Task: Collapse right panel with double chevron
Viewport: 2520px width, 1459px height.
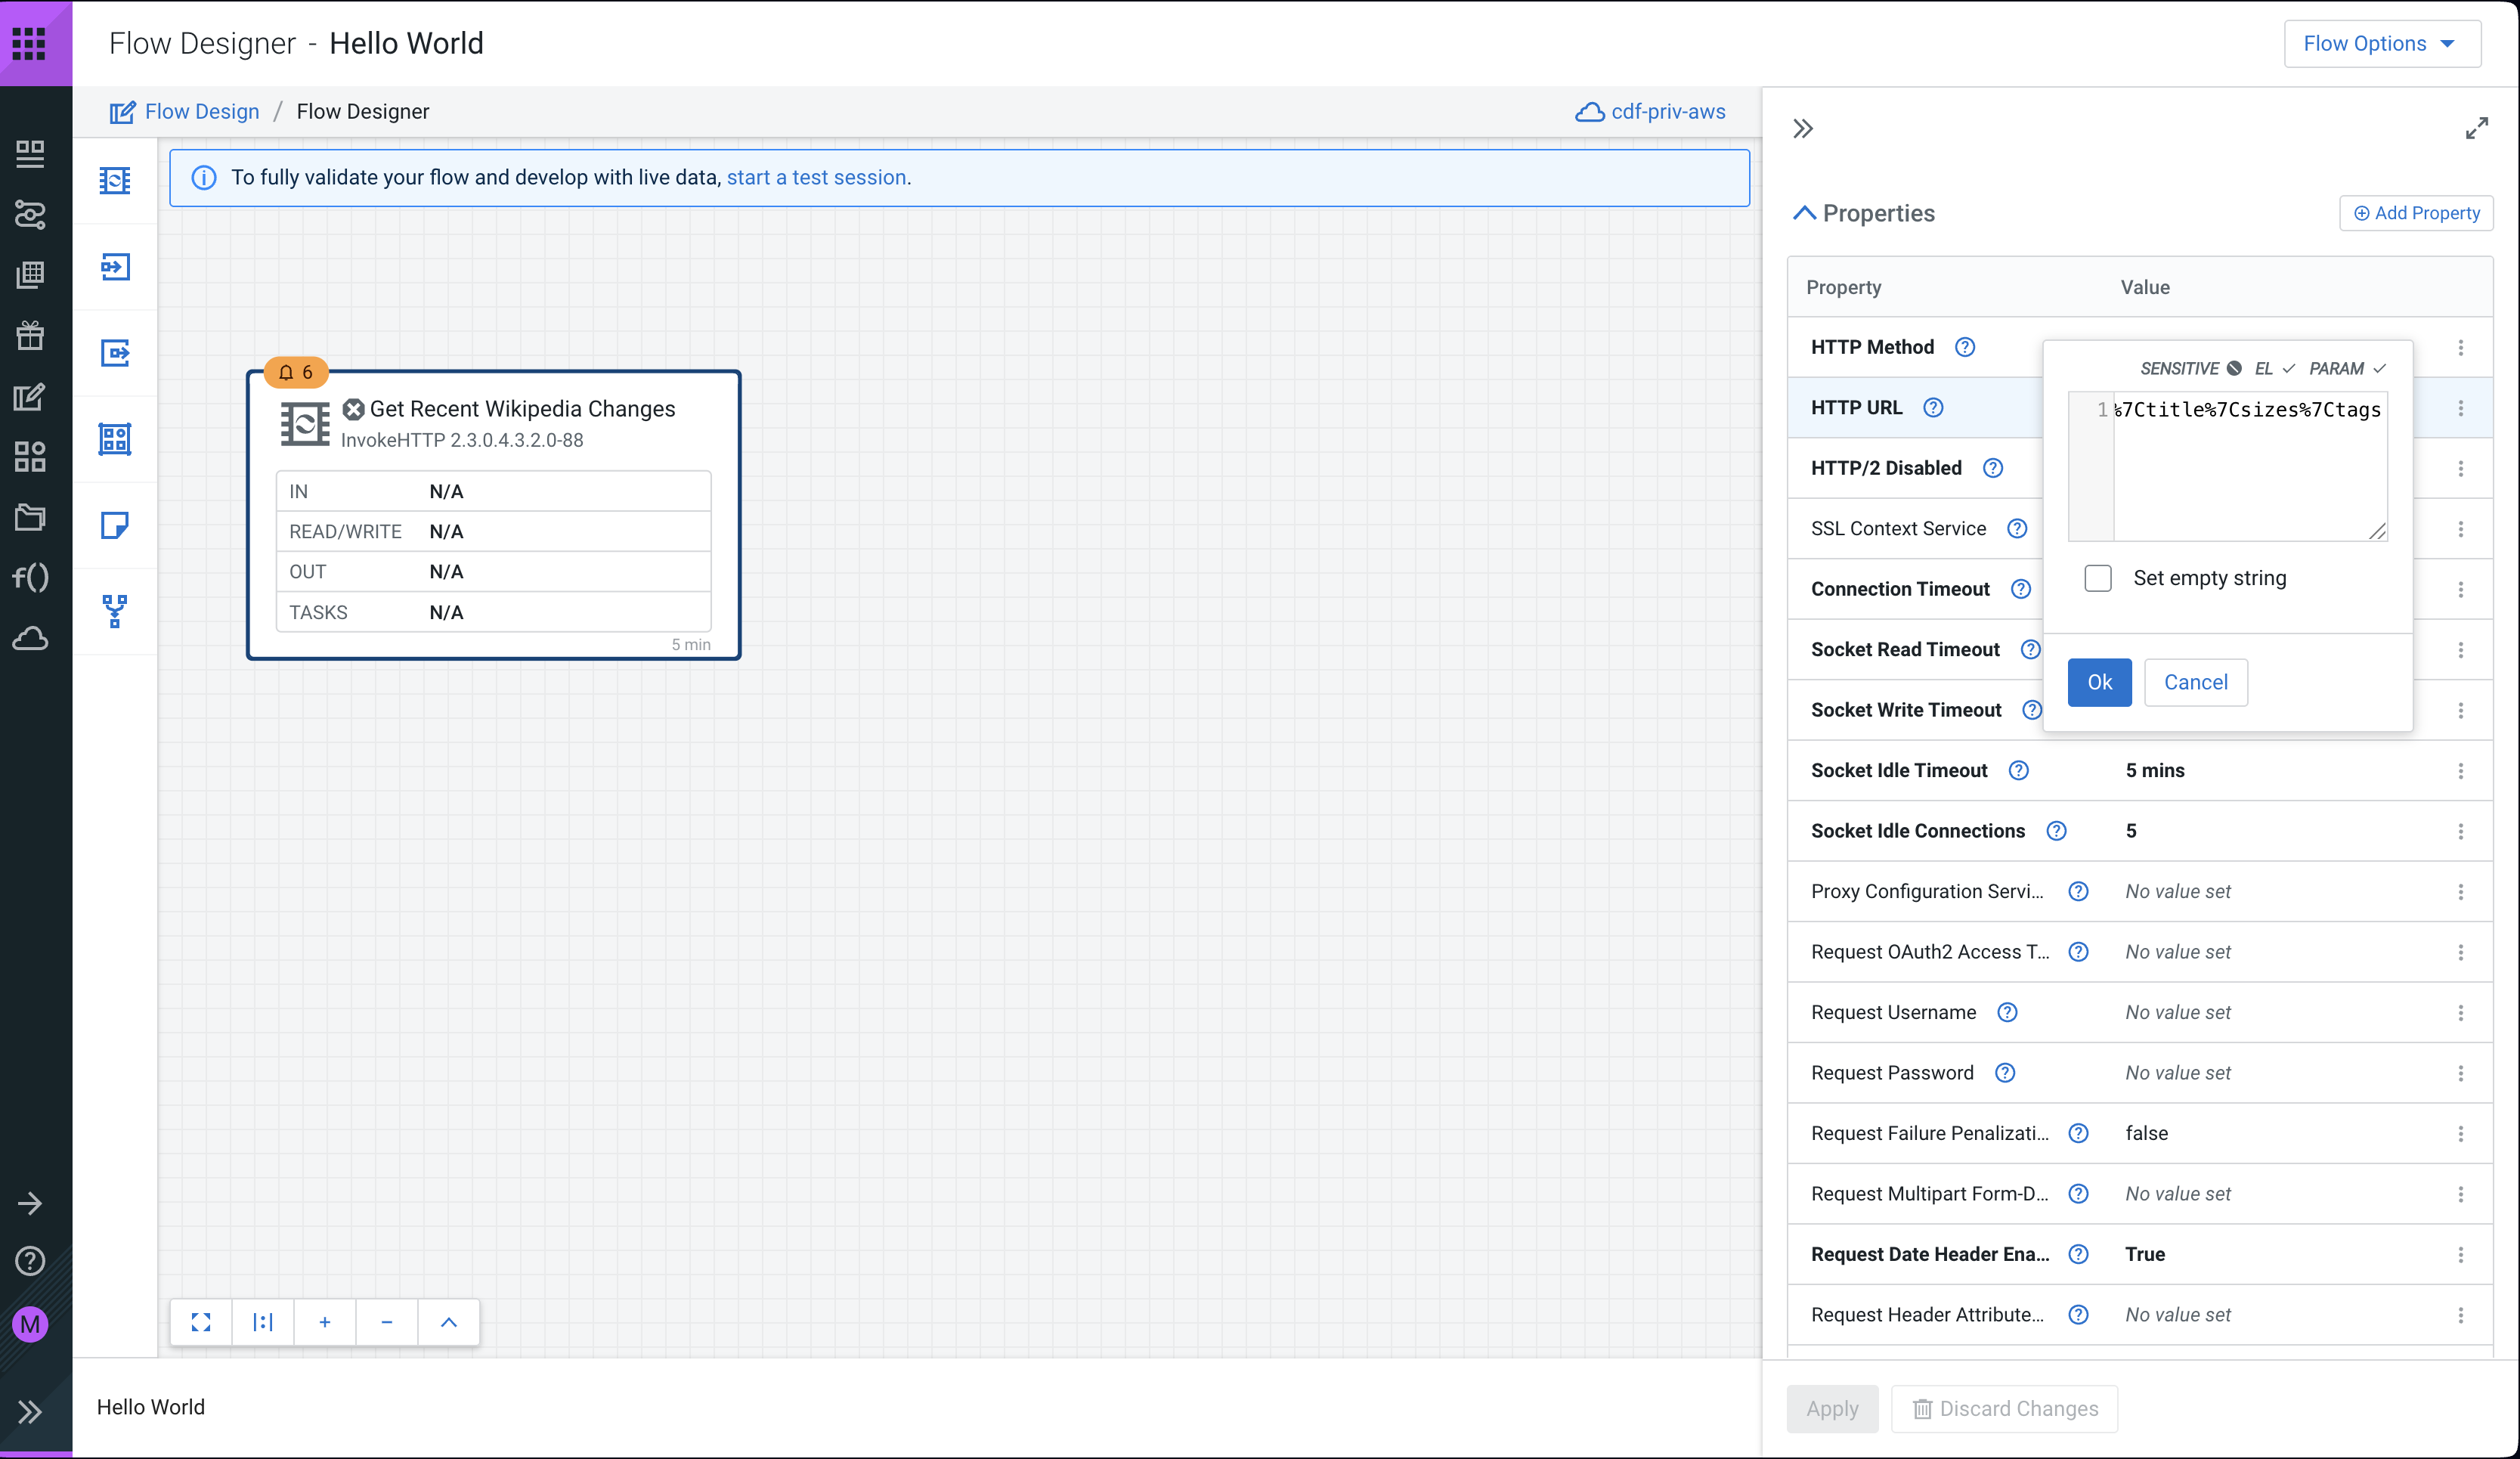Action: pos(1802,128)
